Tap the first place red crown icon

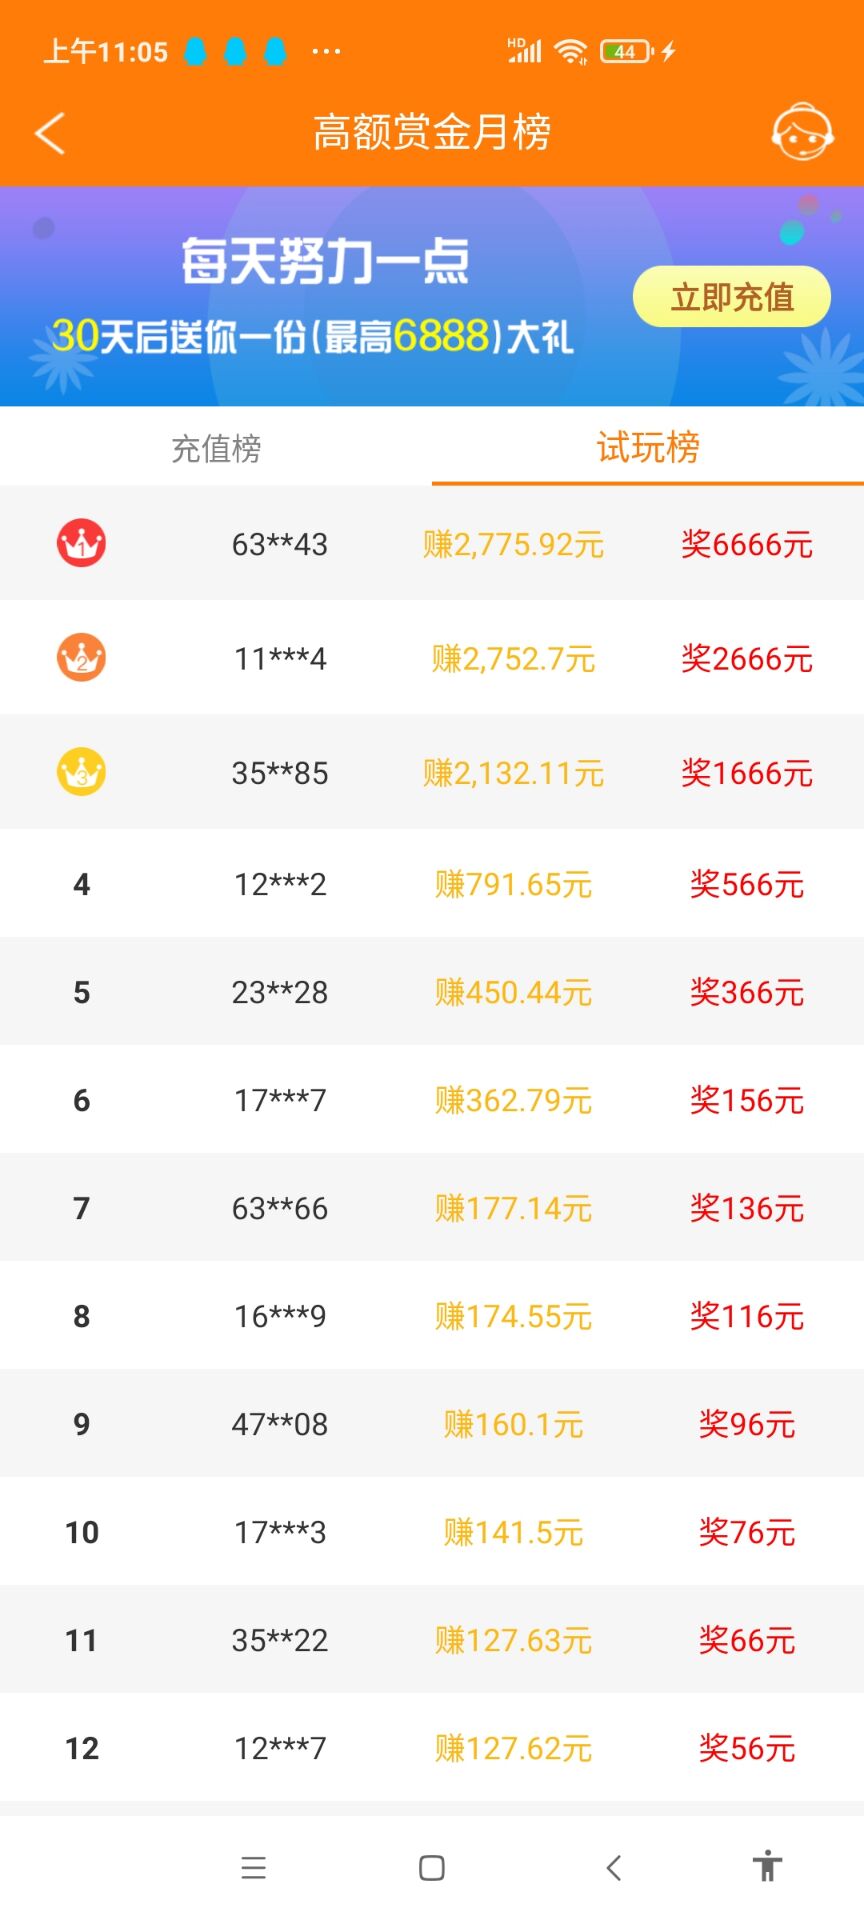(x=81, y=543)
